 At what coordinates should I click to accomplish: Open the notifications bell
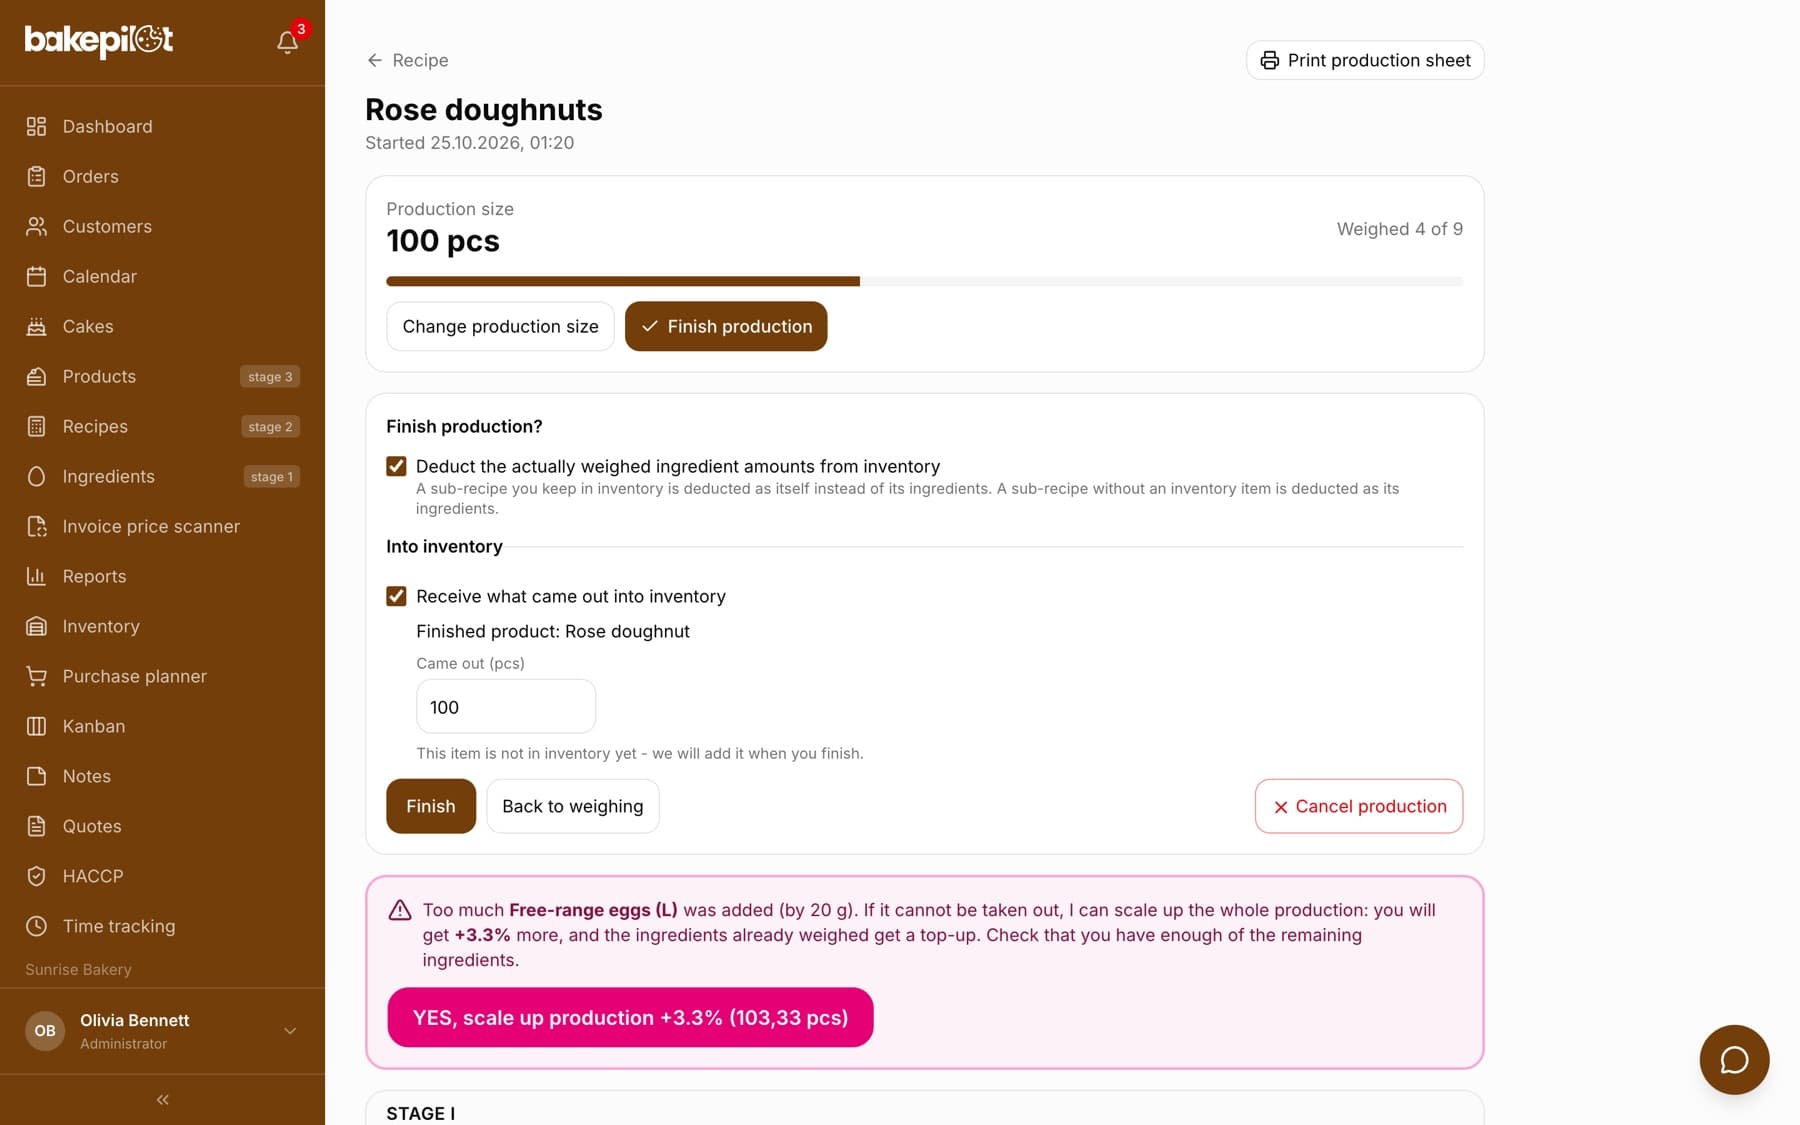click(287, 42)
